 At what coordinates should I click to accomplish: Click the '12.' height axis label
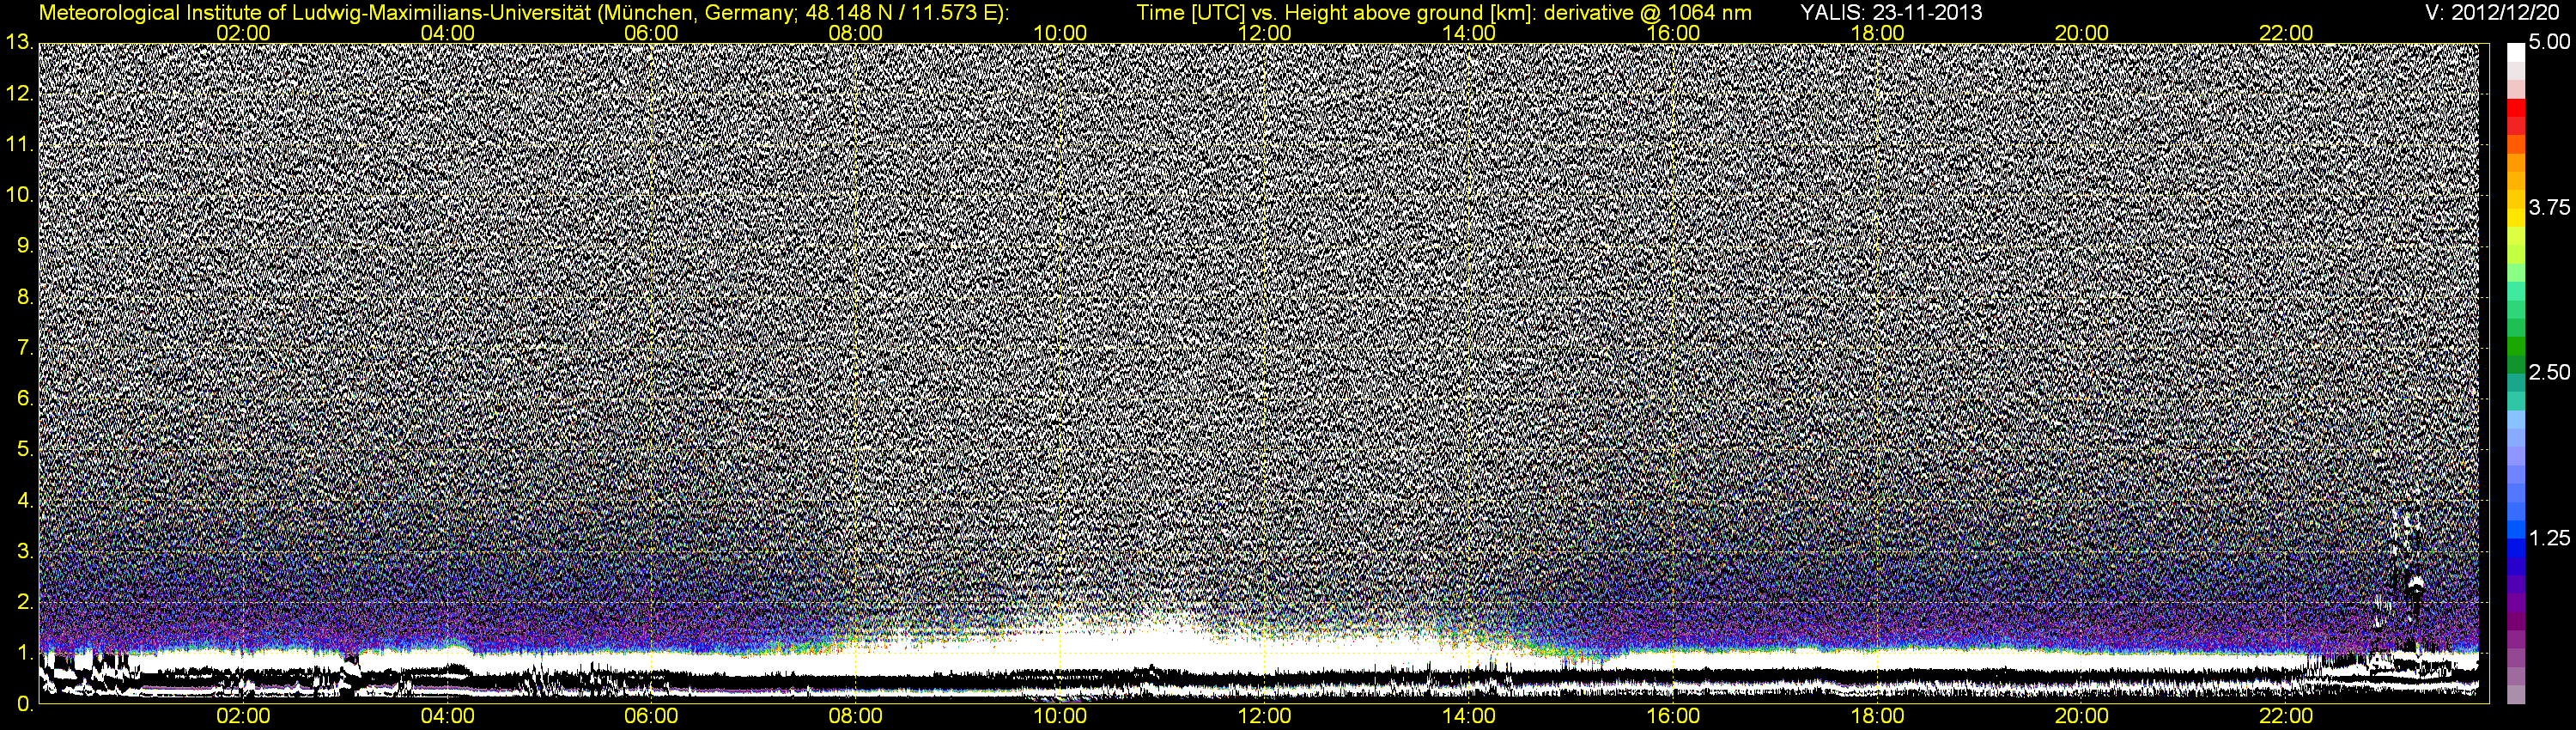click(x=20, y=93)
